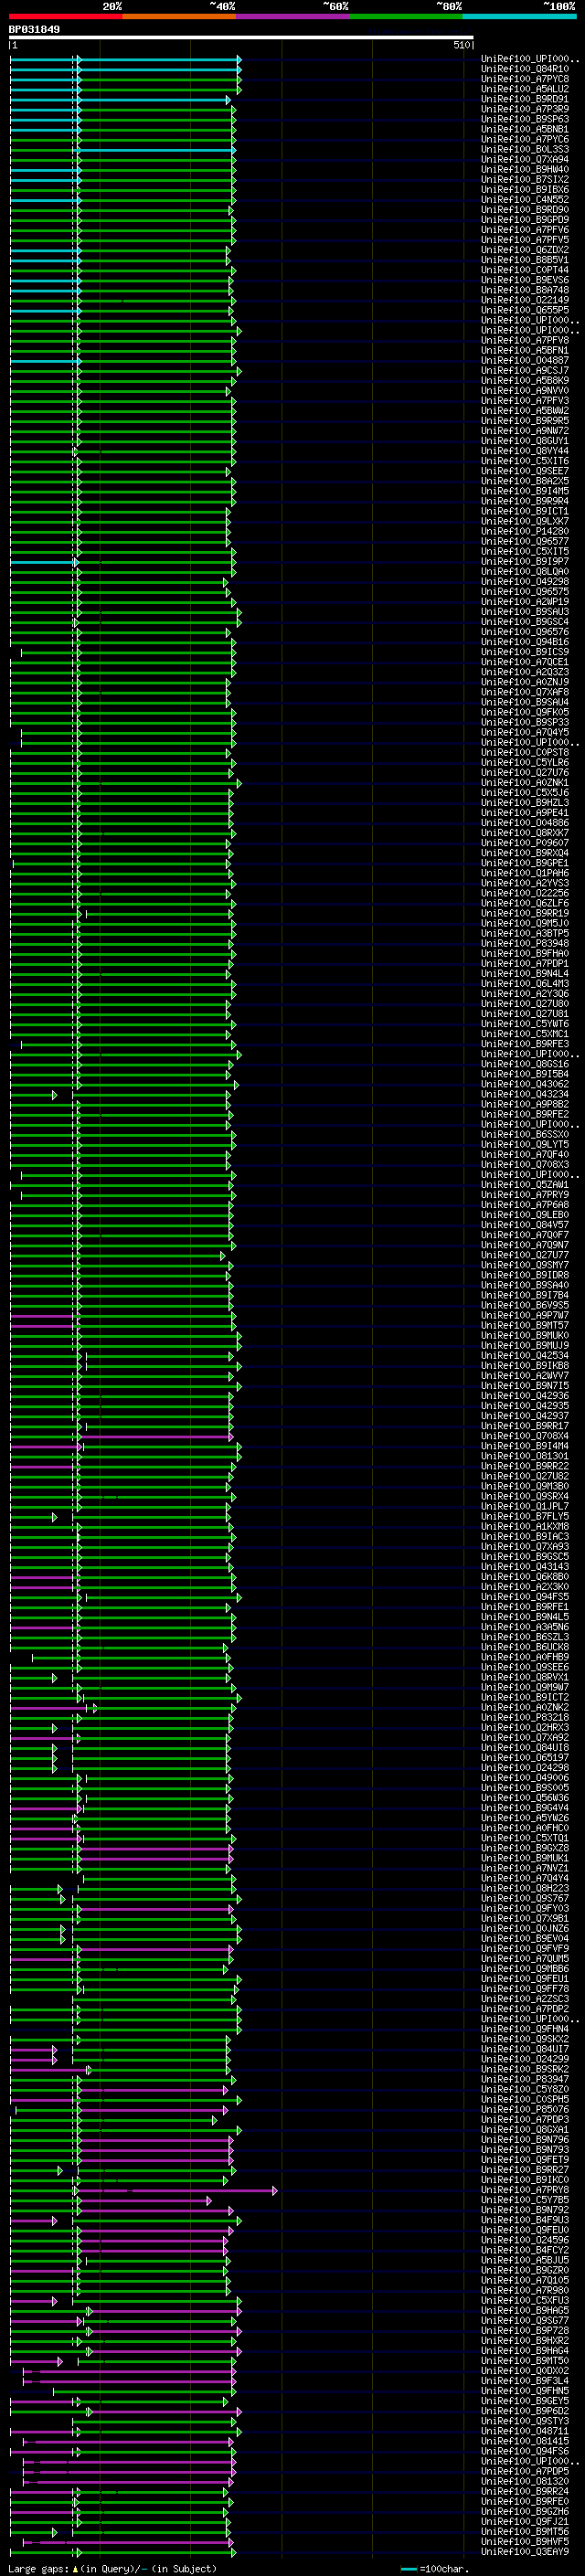Open last hit UniRef100_Q3EAY9
The image size is (585, 2576).
525,2551
